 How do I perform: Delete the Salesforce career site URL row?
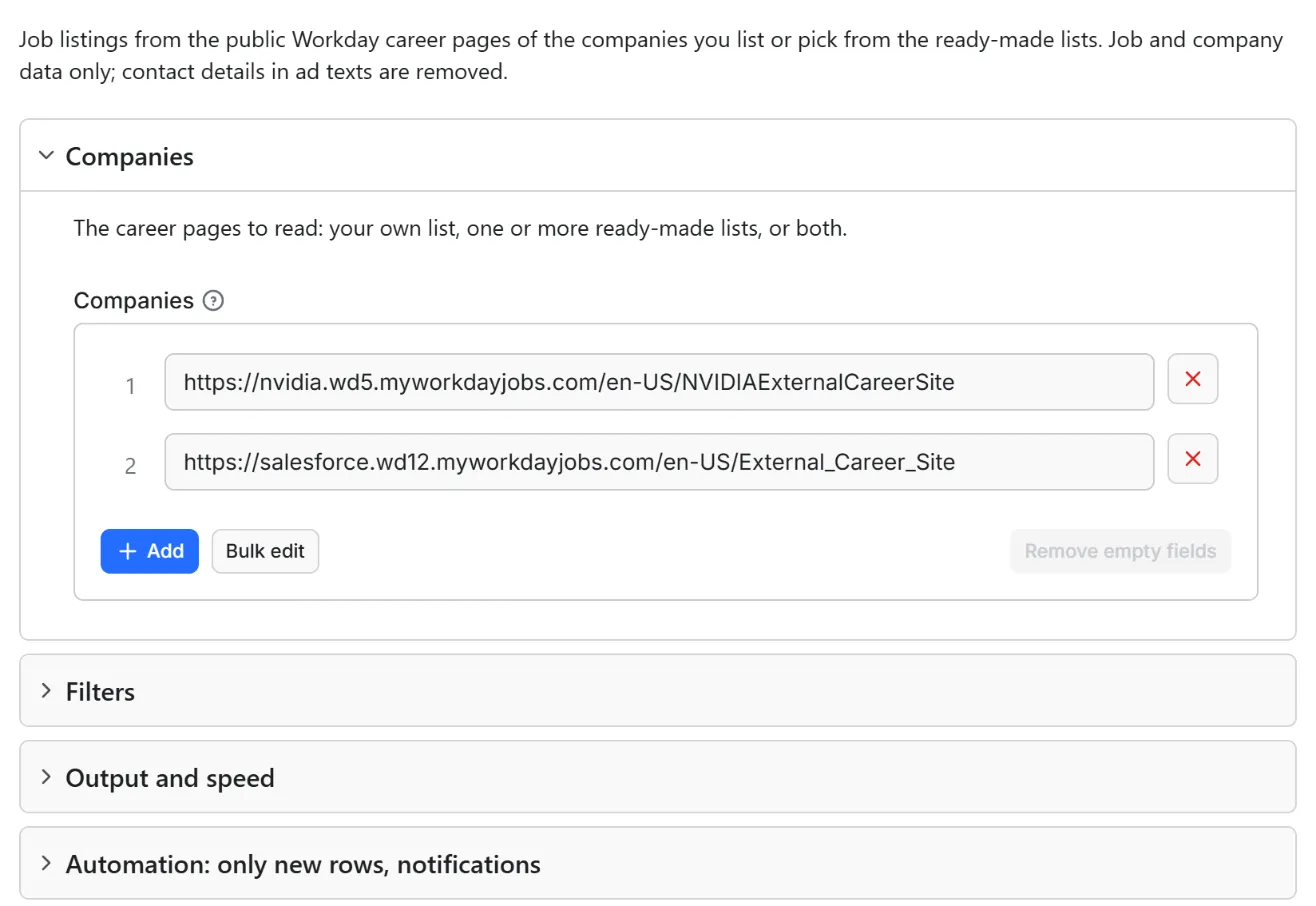coord(1192,459)
